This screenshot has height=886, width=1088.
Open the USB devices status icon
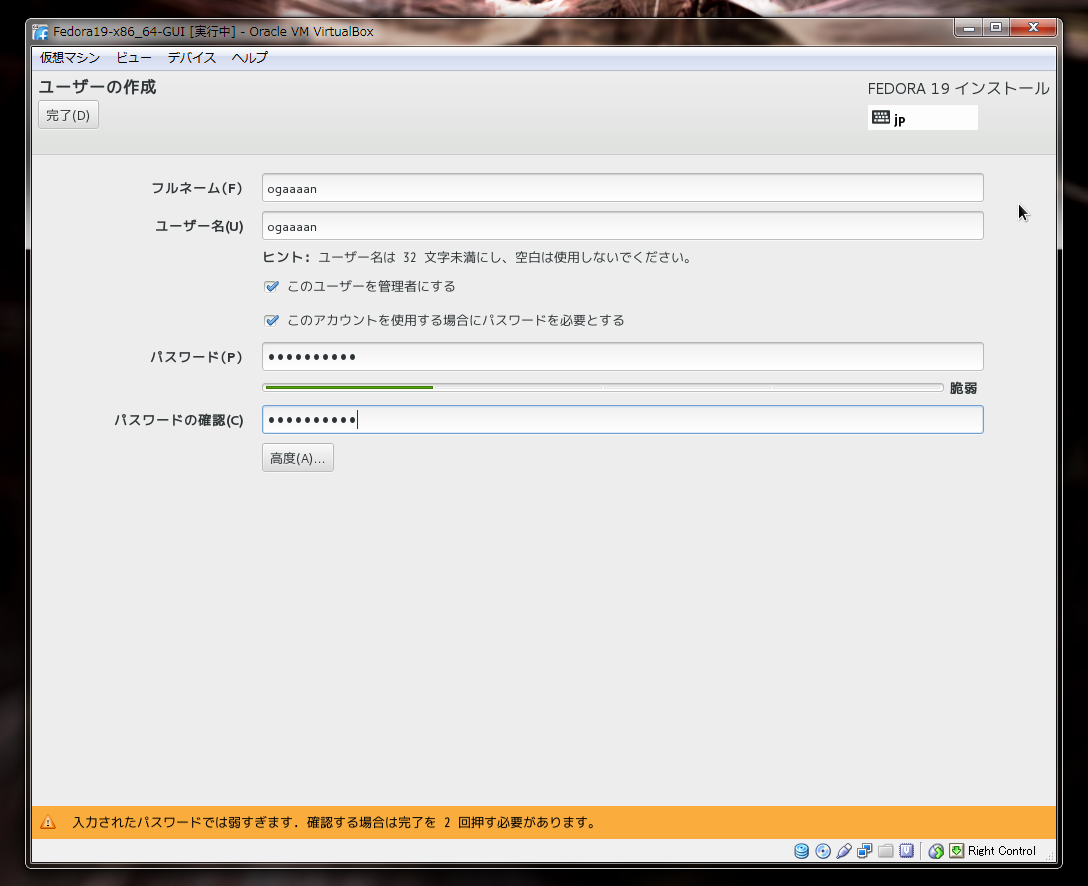(x=844, y=851)
